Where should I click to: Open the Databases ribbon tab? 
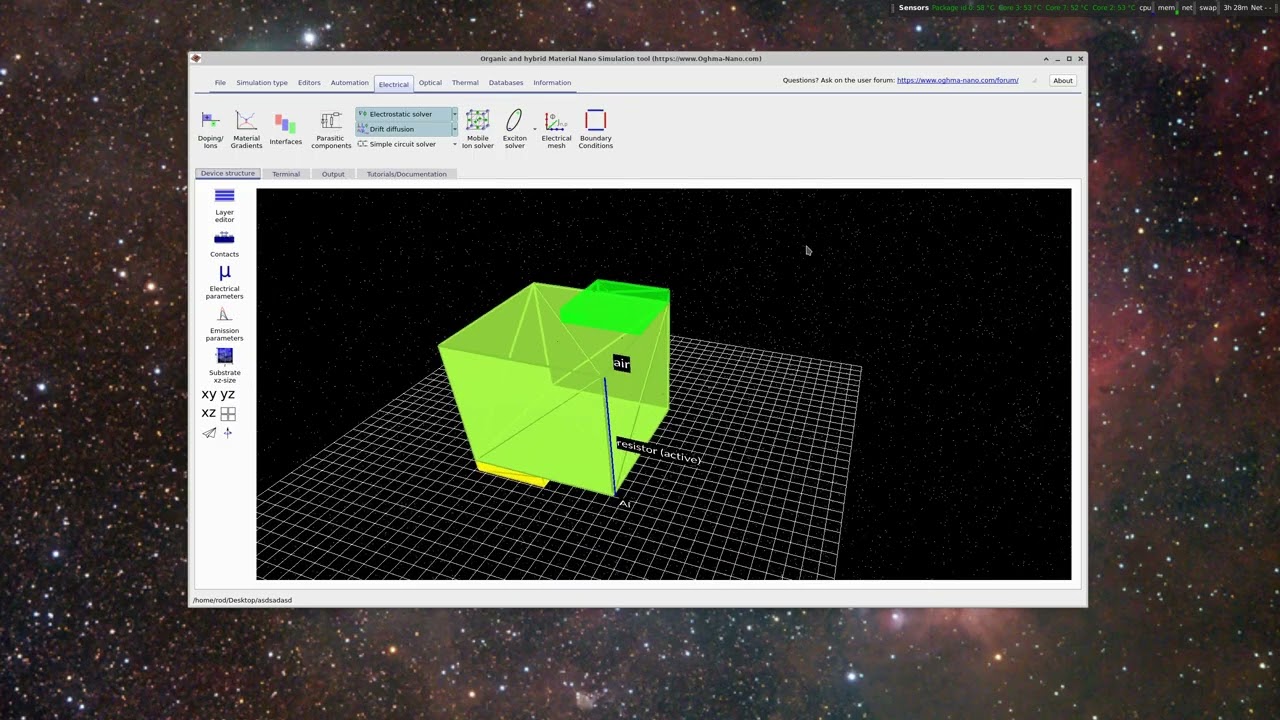tap(506, 83)
